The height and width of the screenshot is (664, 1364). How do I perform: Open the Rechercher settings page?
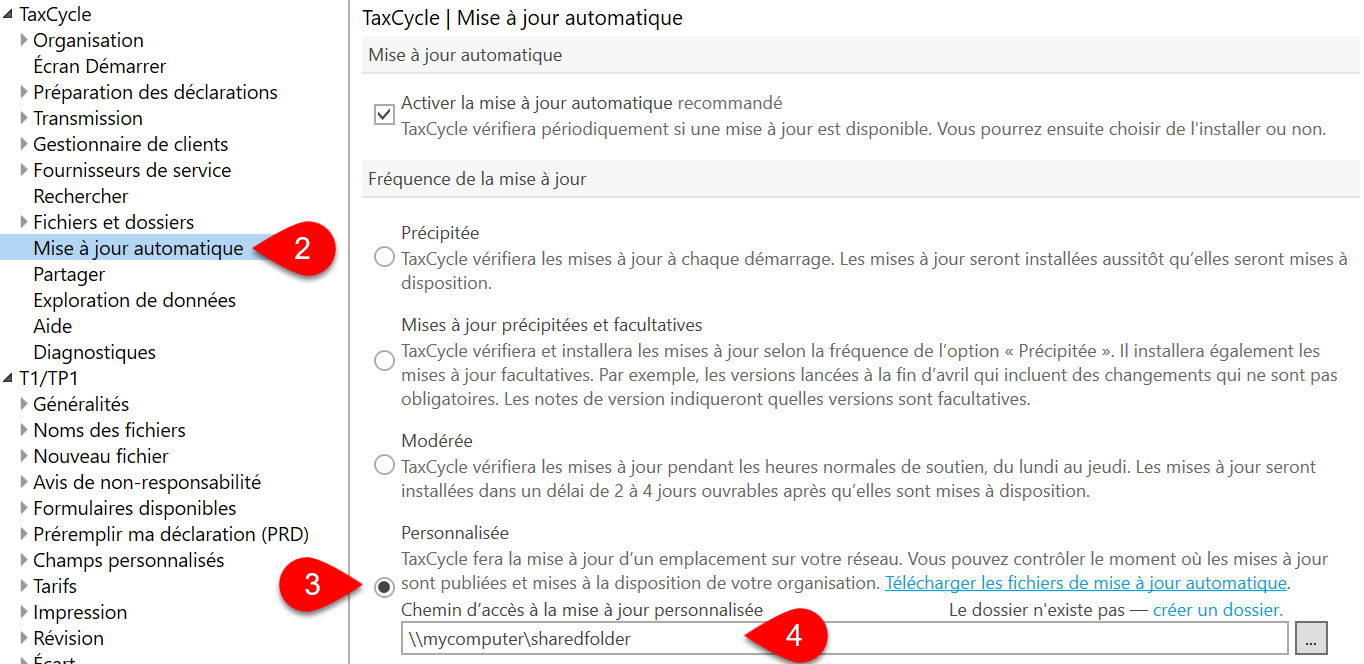pyautogui.click(x=81, y=196)
